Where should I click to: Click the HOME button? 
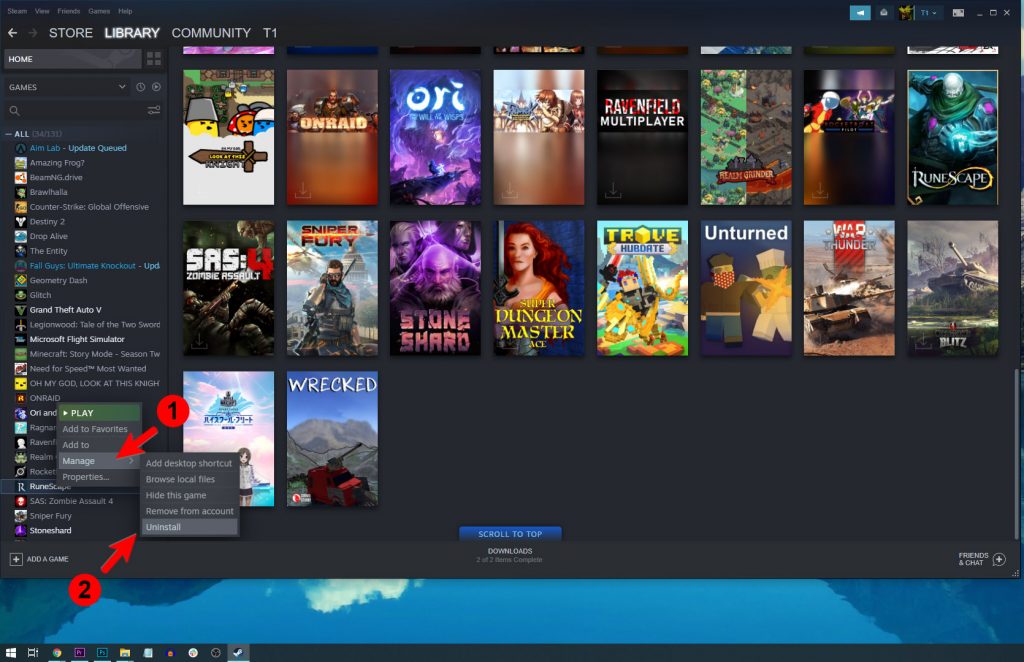(x=72, y=59)
